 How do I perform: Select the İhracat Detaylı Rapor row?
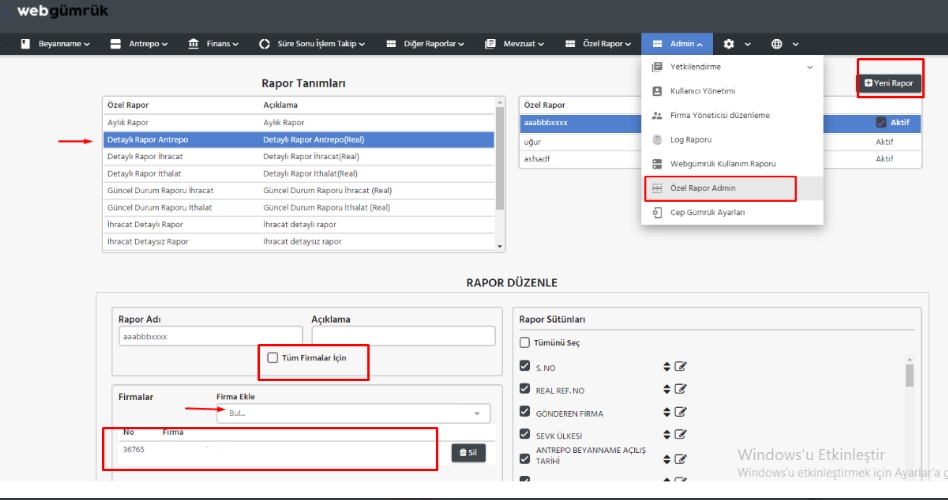[x=299, y=224]
